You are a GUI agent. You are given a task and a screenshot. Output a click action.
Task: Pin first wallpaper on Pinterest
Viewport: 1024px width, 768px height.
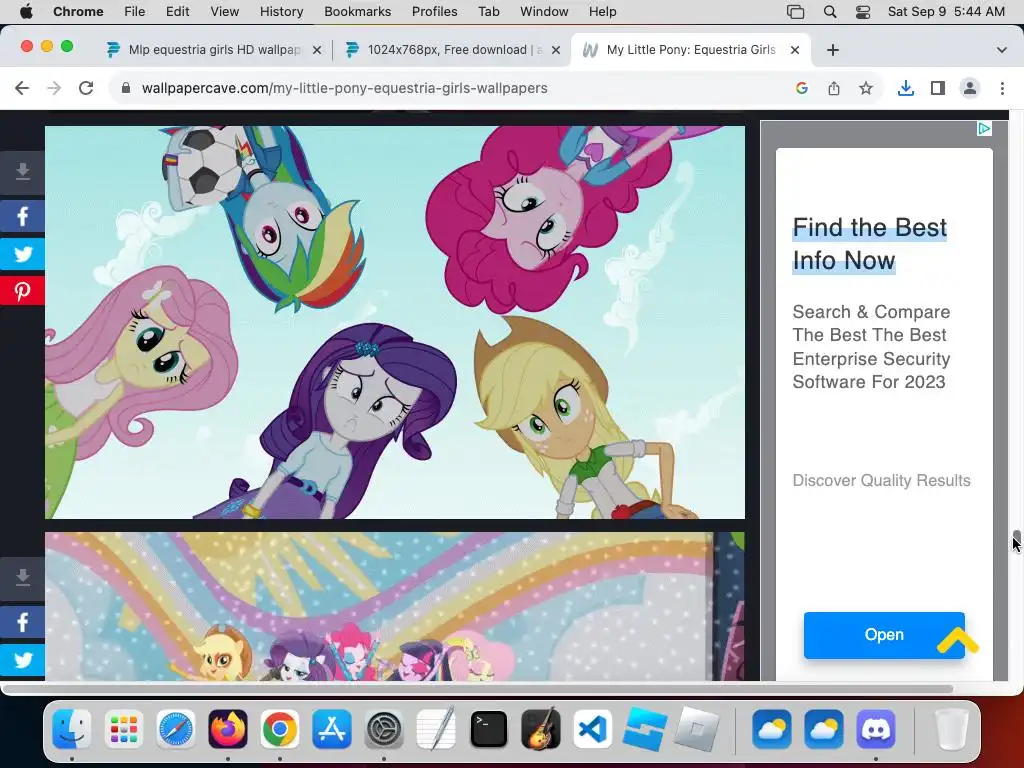(x=22, y=291)
